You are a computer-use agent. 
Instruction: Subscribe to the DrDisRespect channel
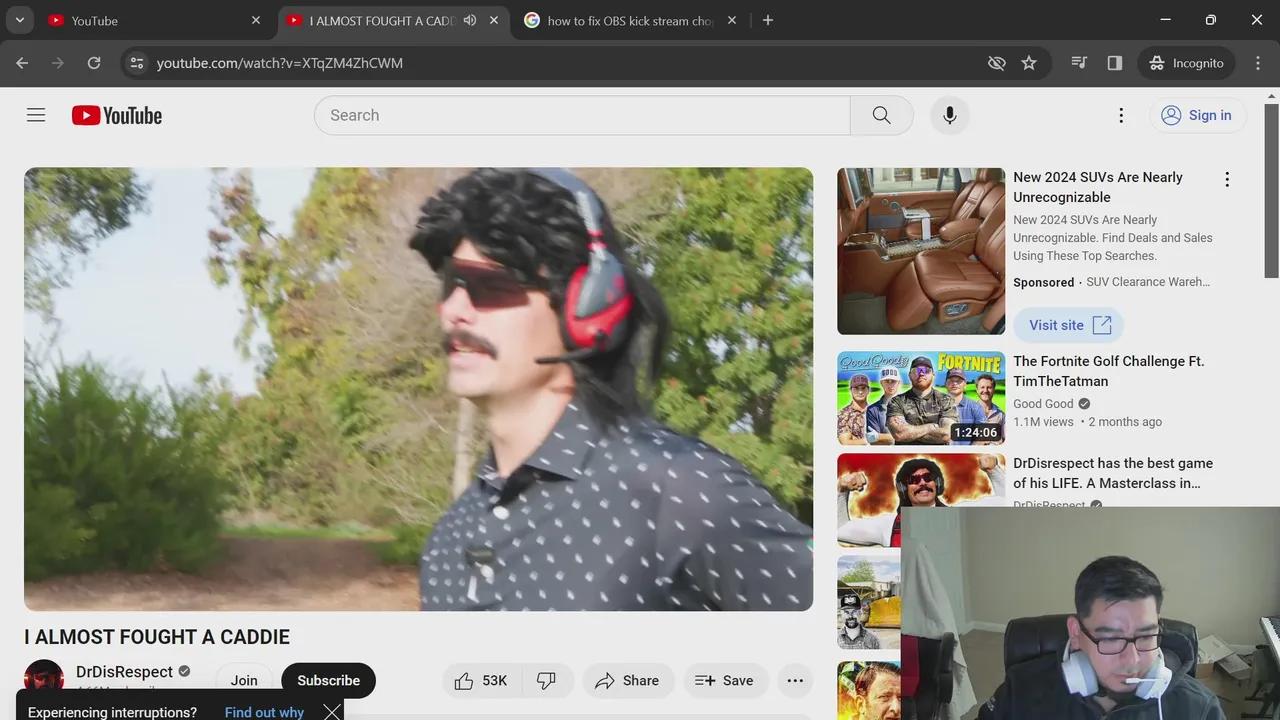pyautogui.click(x=328, y=681)
